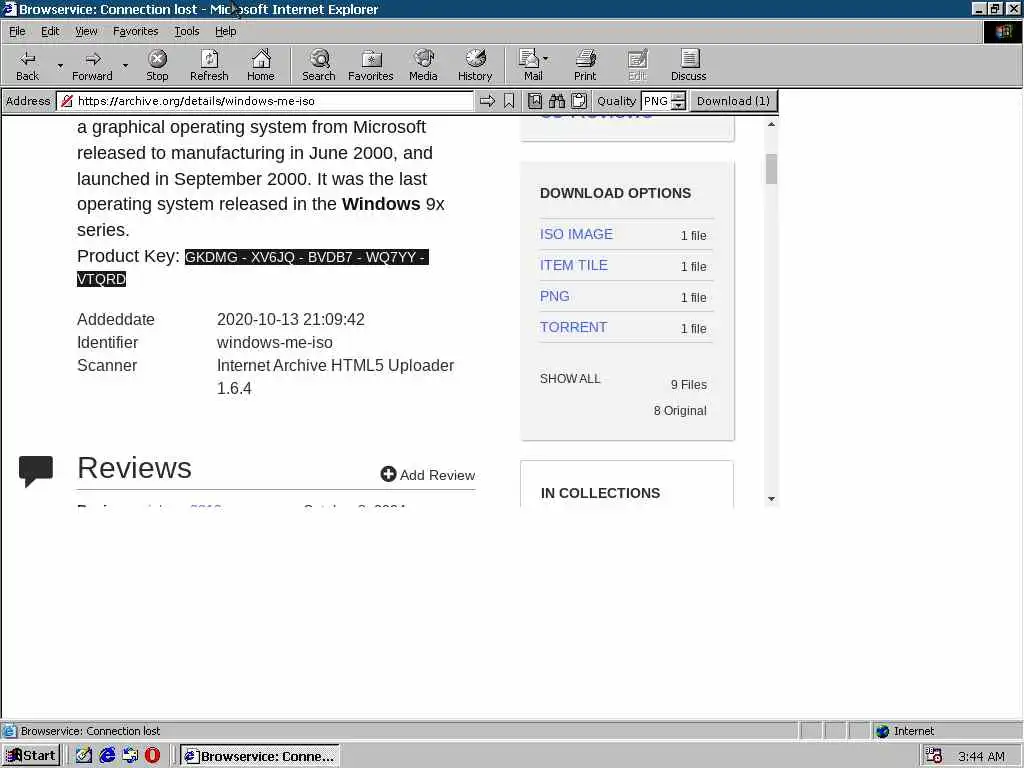Click the 3:44 AM tray clock
This screenshot has width=1024, height=768.
click(981, 756)
